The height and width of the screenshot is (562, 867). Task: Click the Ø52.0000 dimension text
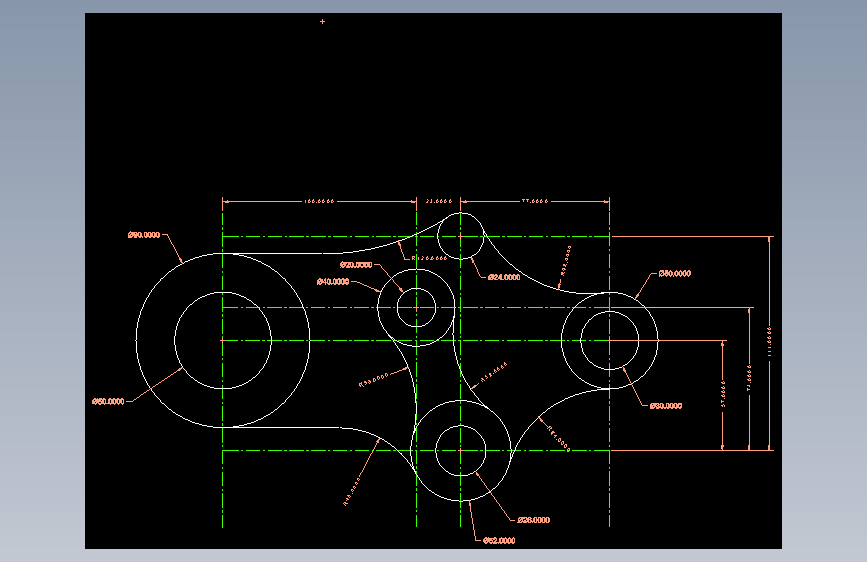(x=499, y=540)
